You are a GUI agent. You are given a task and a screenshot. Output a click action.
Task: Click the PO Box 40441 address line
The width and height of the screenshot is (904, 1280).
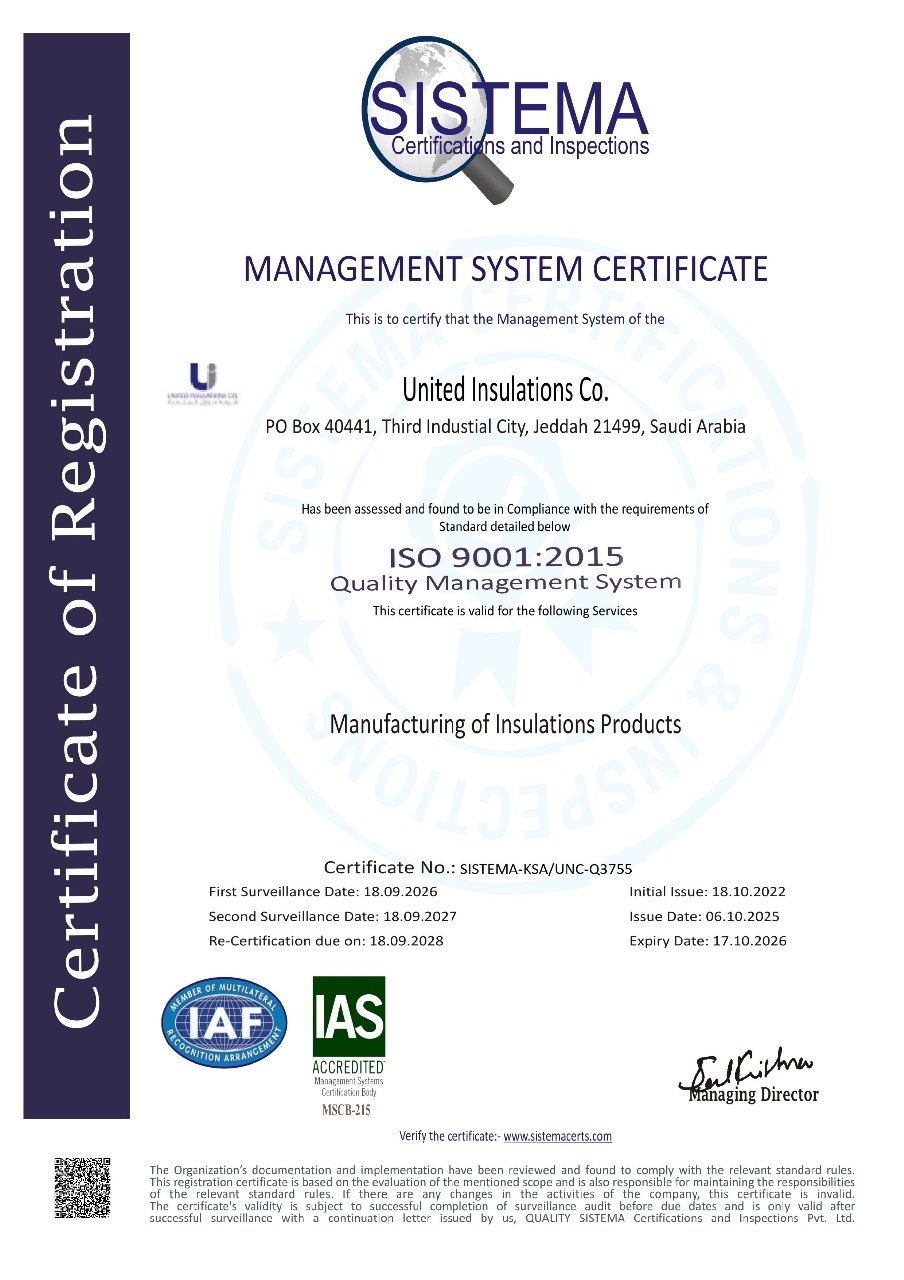505,427
